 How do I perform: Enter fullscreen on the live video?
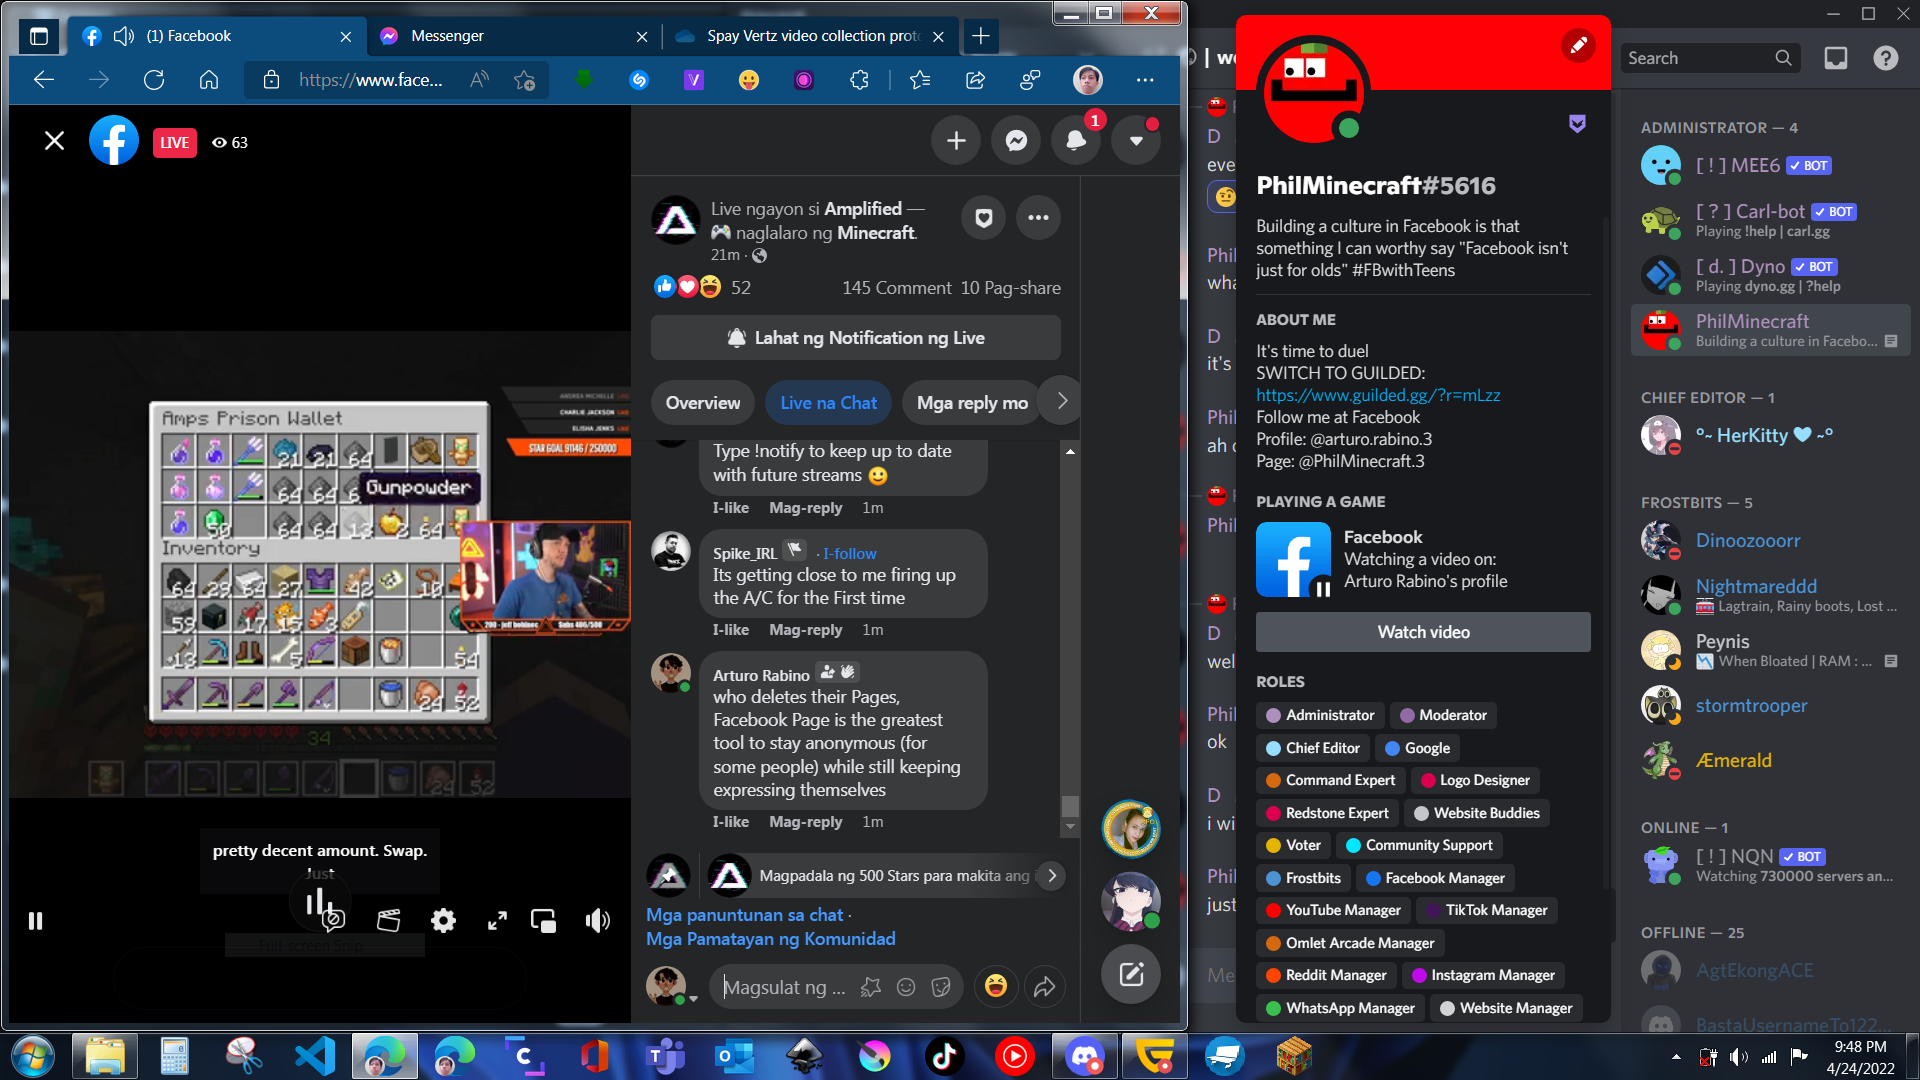tap(497, 920)
